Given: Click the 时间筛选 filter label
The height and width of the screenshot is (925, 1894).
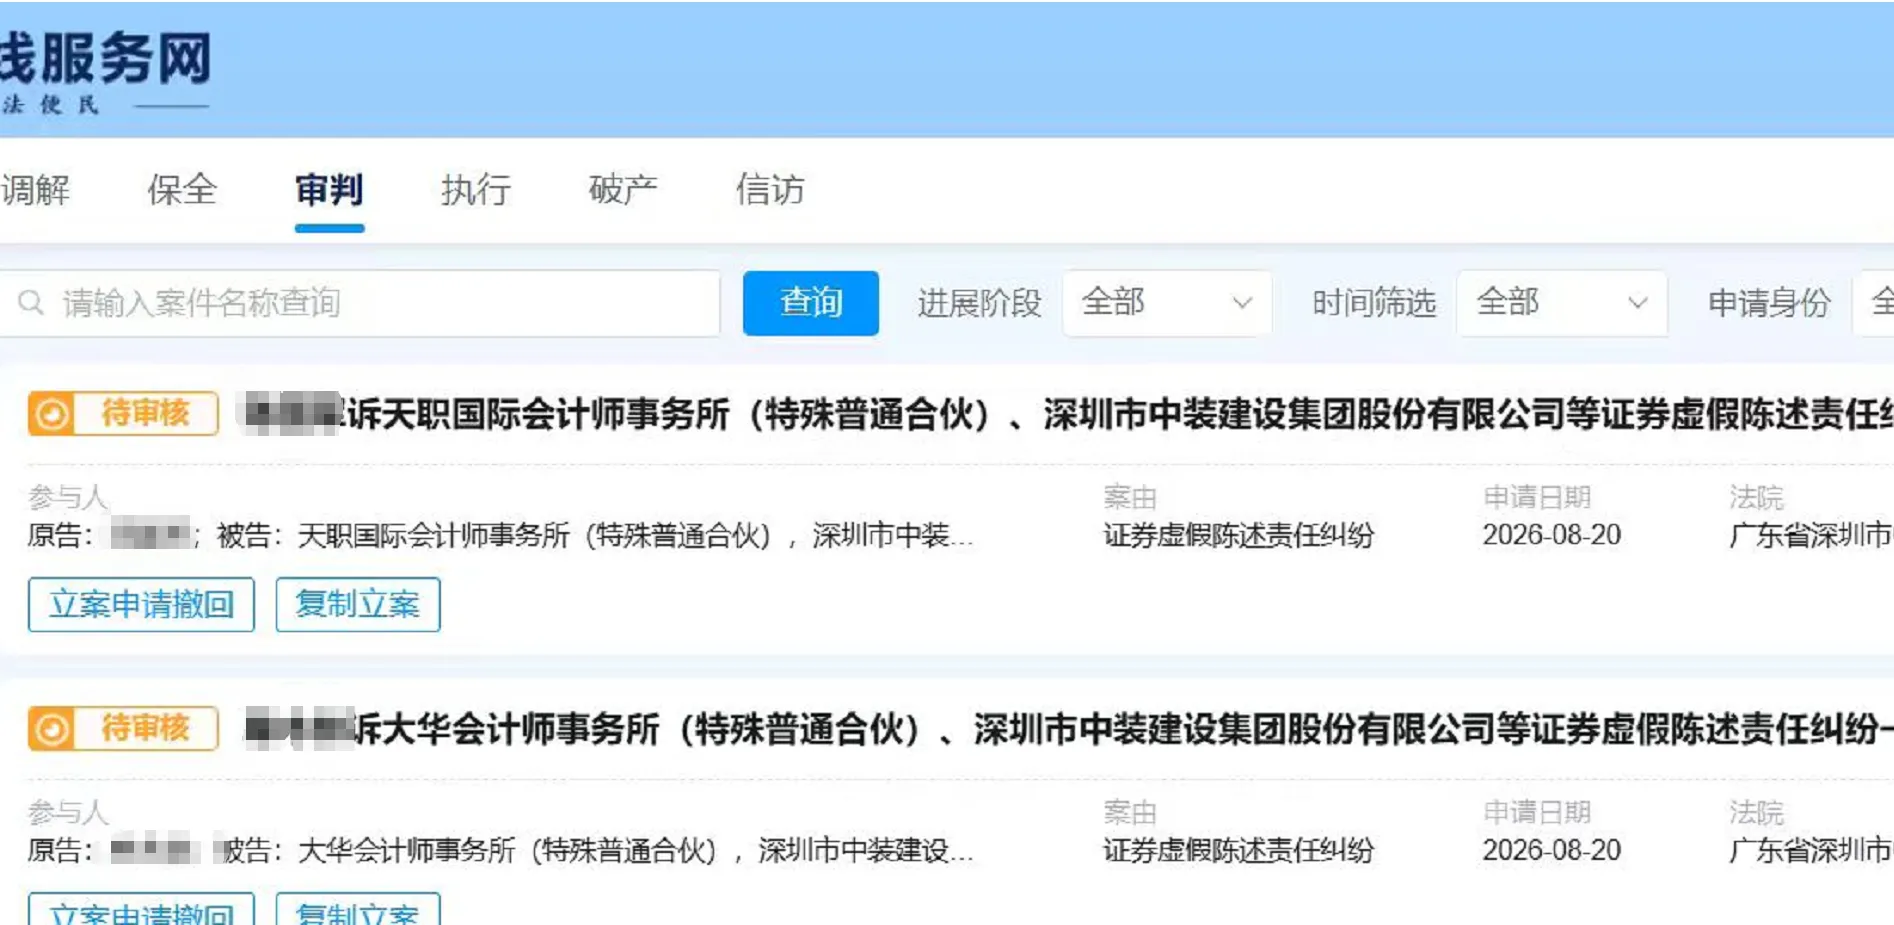Looking at the screenshot, I should click(x=1374, y=302).
